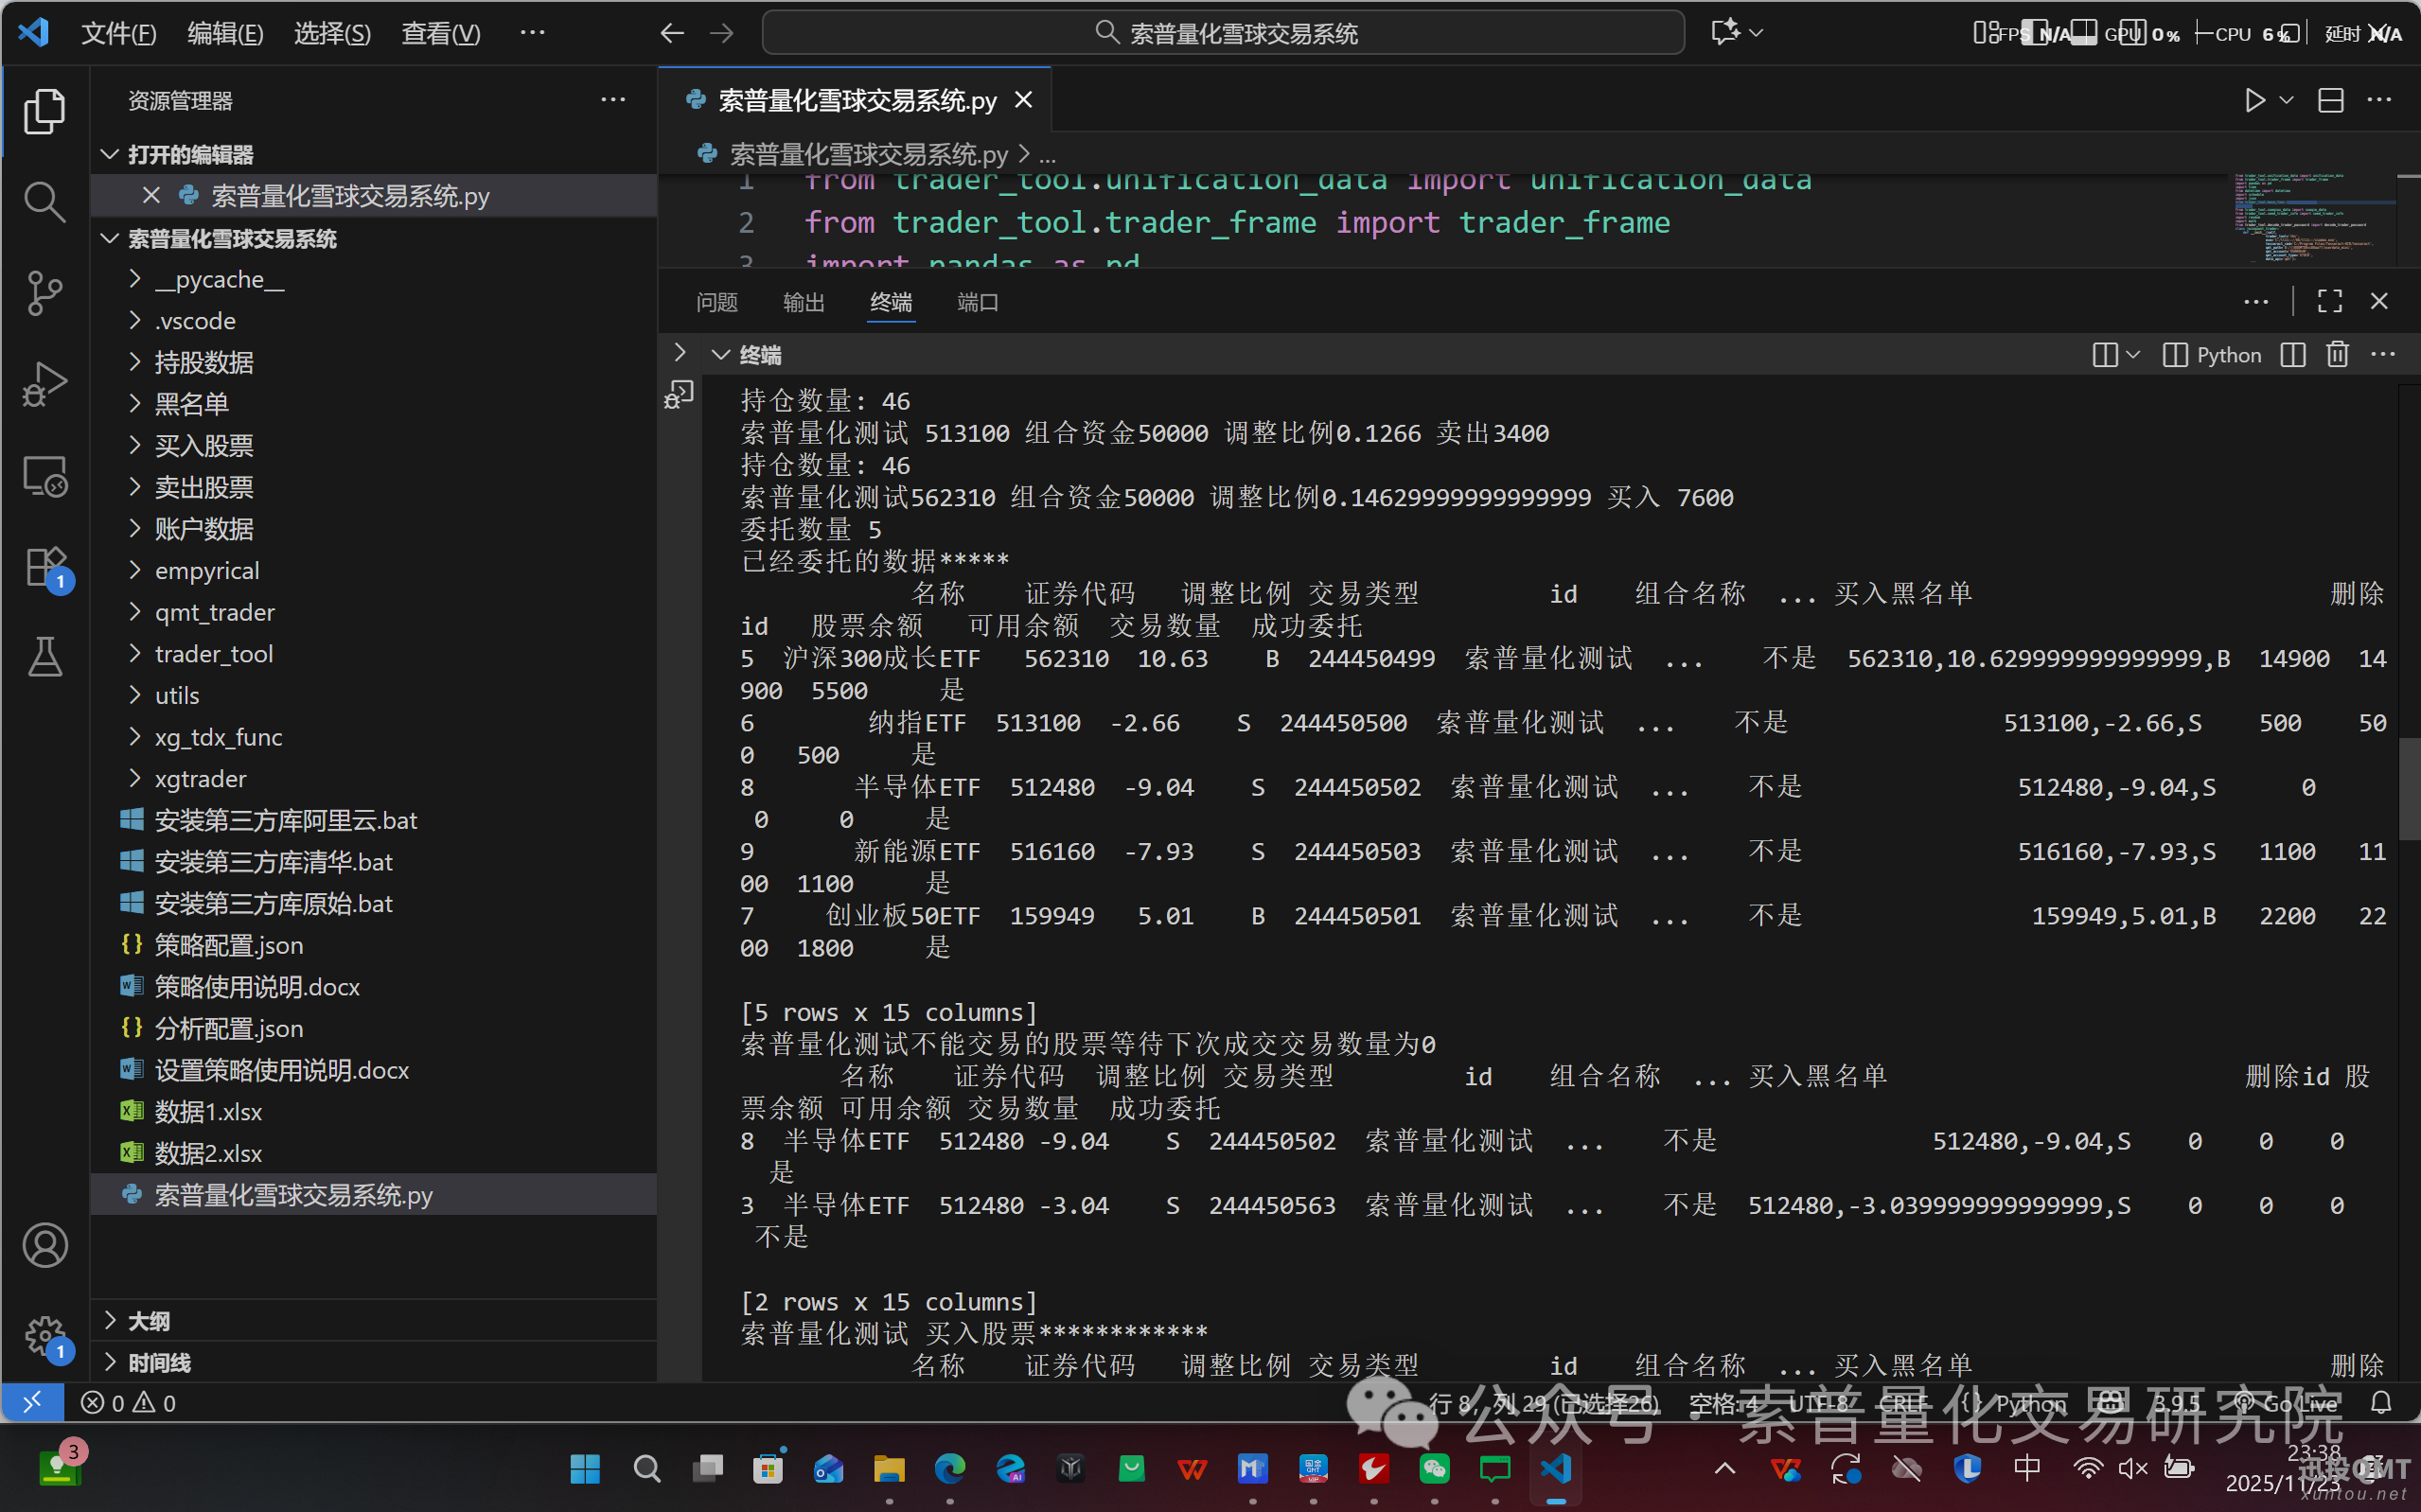The image size is (2421, 1512).
Task: Open the Extensions view
Action: click(44, 567)
